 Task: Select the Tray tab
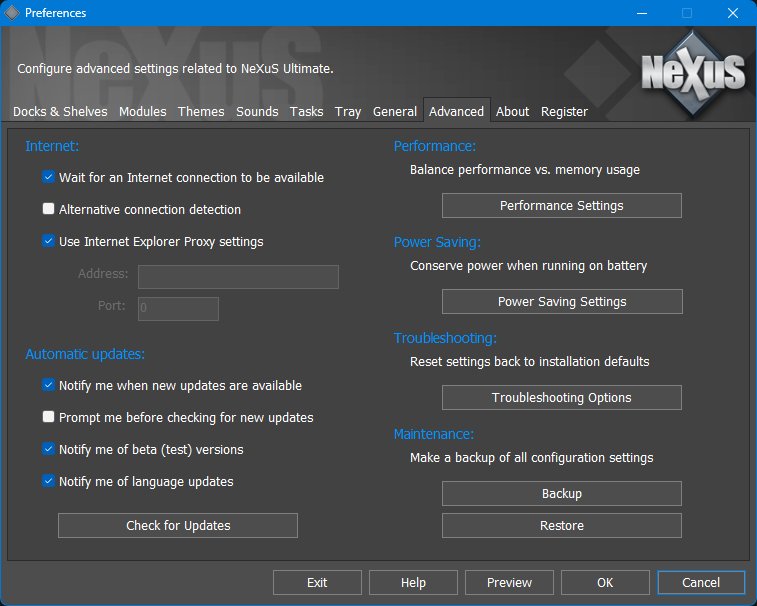(348, 112)
